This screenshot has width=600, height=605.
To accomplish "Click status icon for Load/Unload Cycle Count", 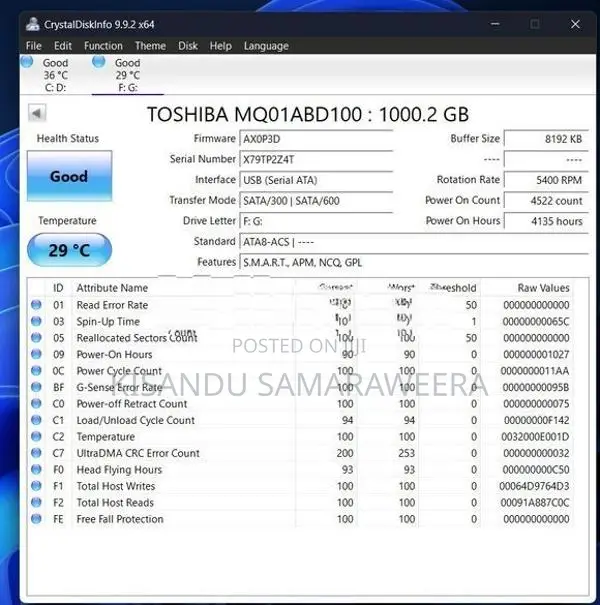I will 36,420.
